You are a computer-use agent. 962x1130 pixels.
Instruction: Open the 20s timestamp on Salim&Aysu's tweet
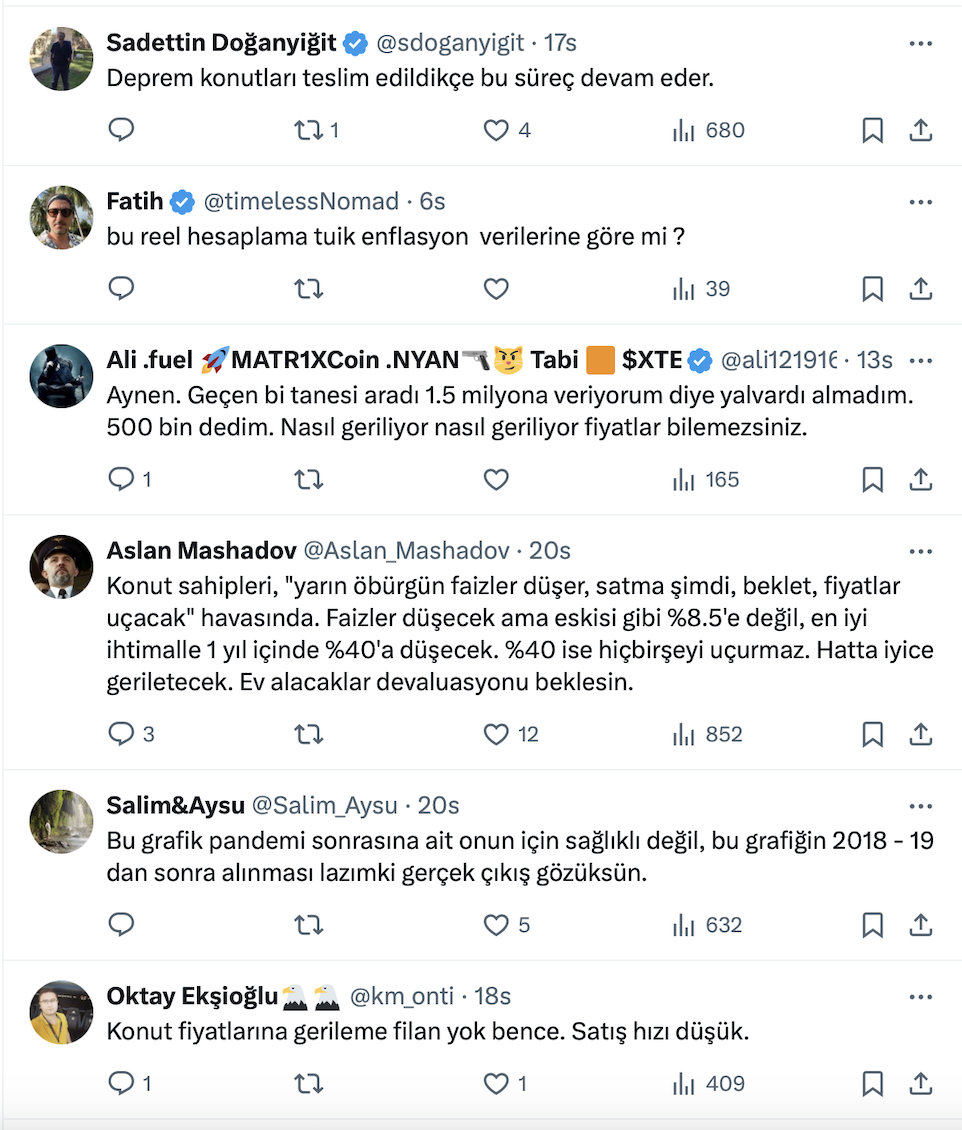point(438,805)
